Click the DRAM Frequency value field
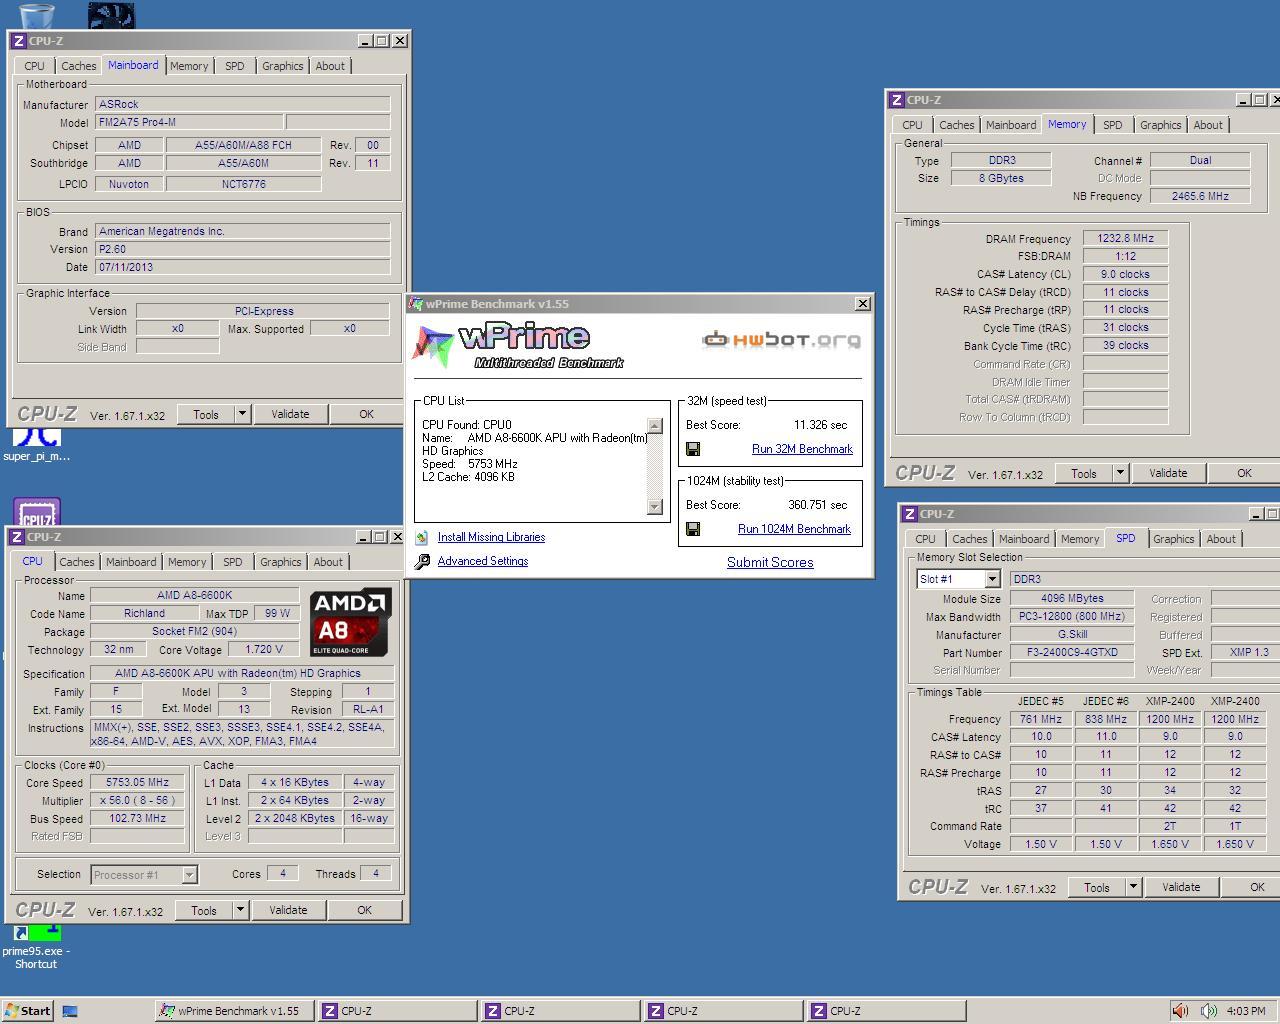This screenshot has height=1024, width=1280. click(x=1125, y=239)
